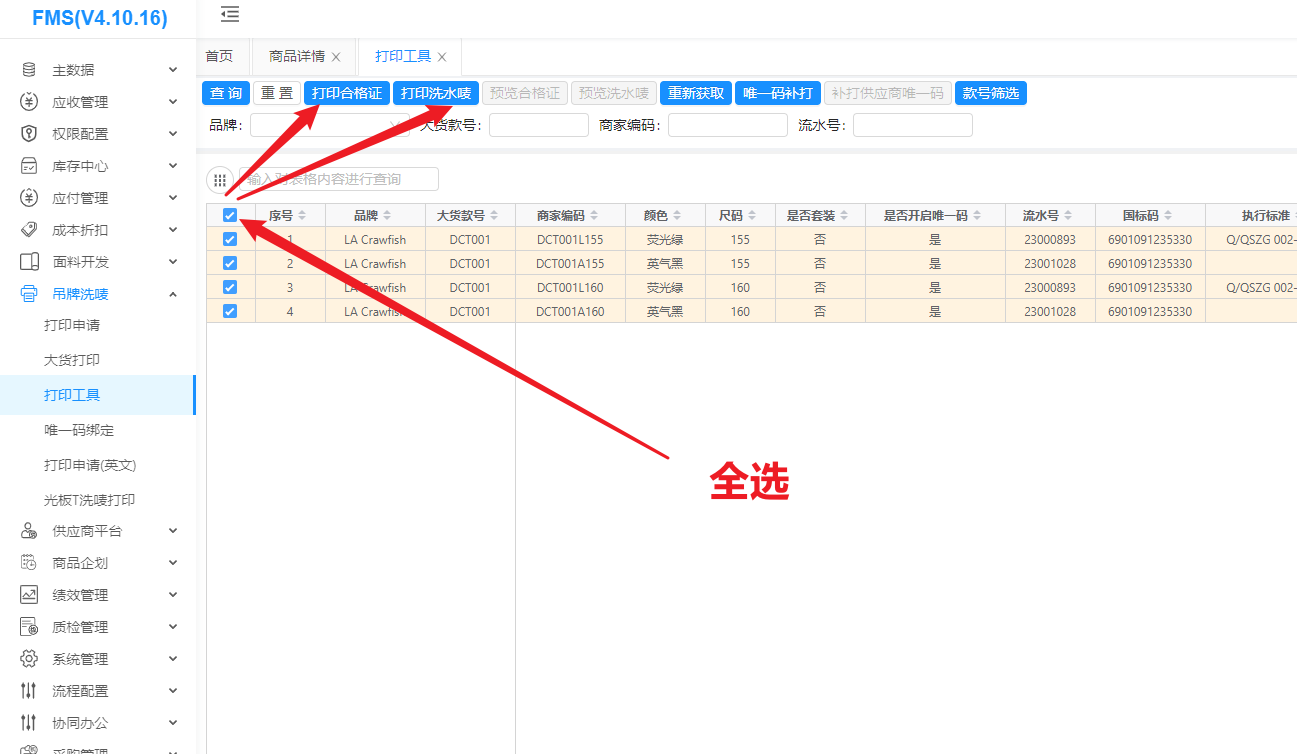Click the 打印合格证 button
Viewport: 1297px width, 754px height.
(347, 93)
